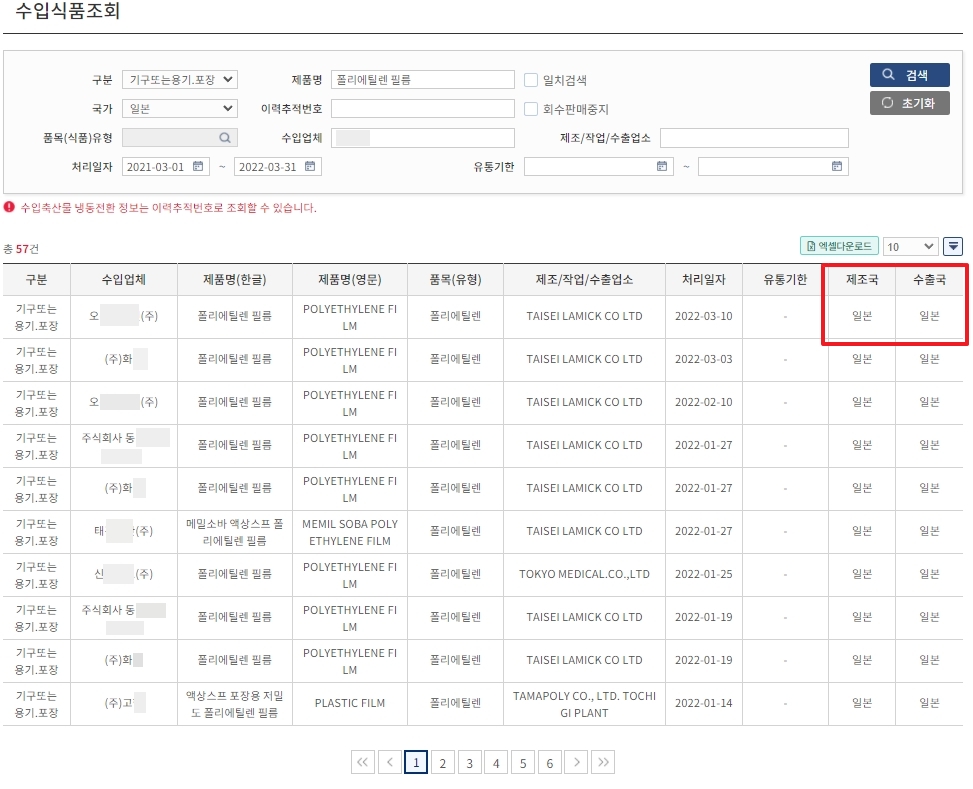973x789 pixels.
Task: Open calendar for 유통기한 end date
Action: pyautogui.click(x=836, y=166)
